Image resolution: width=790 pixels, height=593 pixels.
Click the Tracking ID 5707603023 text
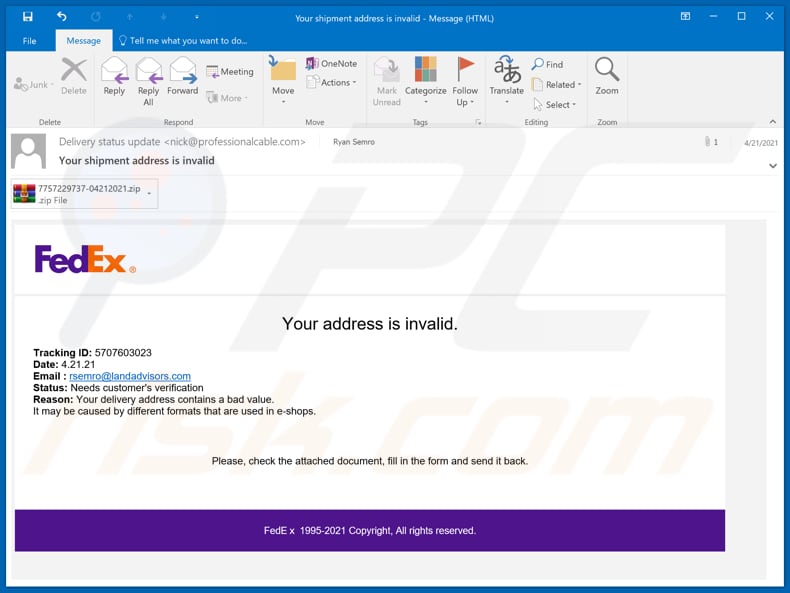pos(92,353)
